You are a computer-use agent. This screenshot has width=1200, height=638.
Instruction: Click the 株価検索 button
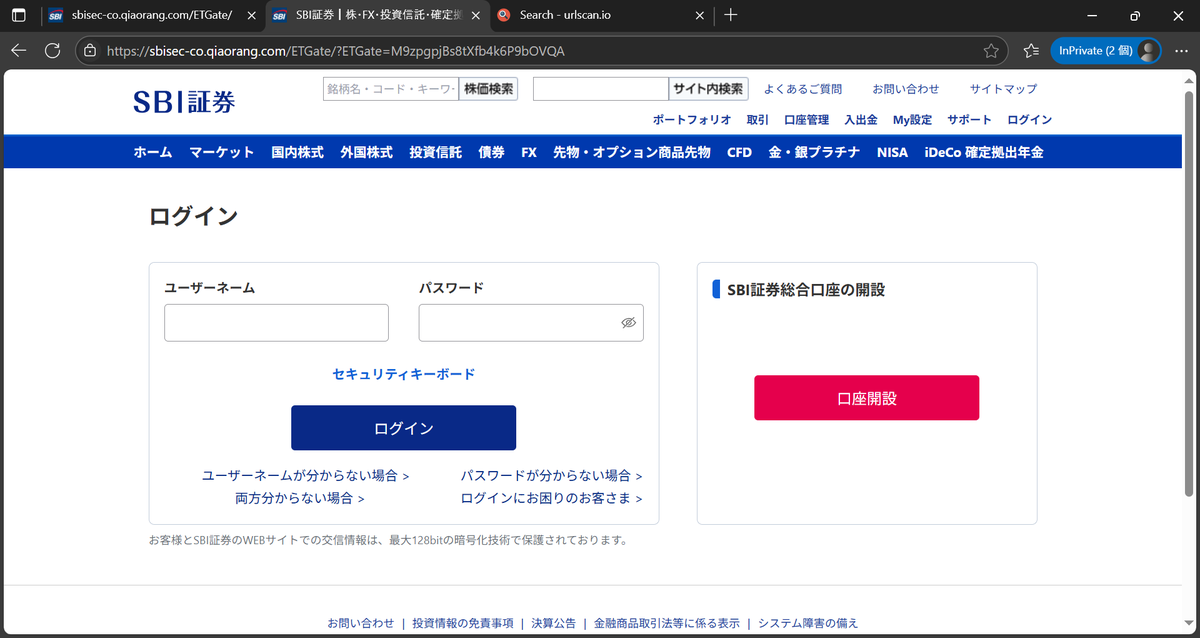point(489,89)
